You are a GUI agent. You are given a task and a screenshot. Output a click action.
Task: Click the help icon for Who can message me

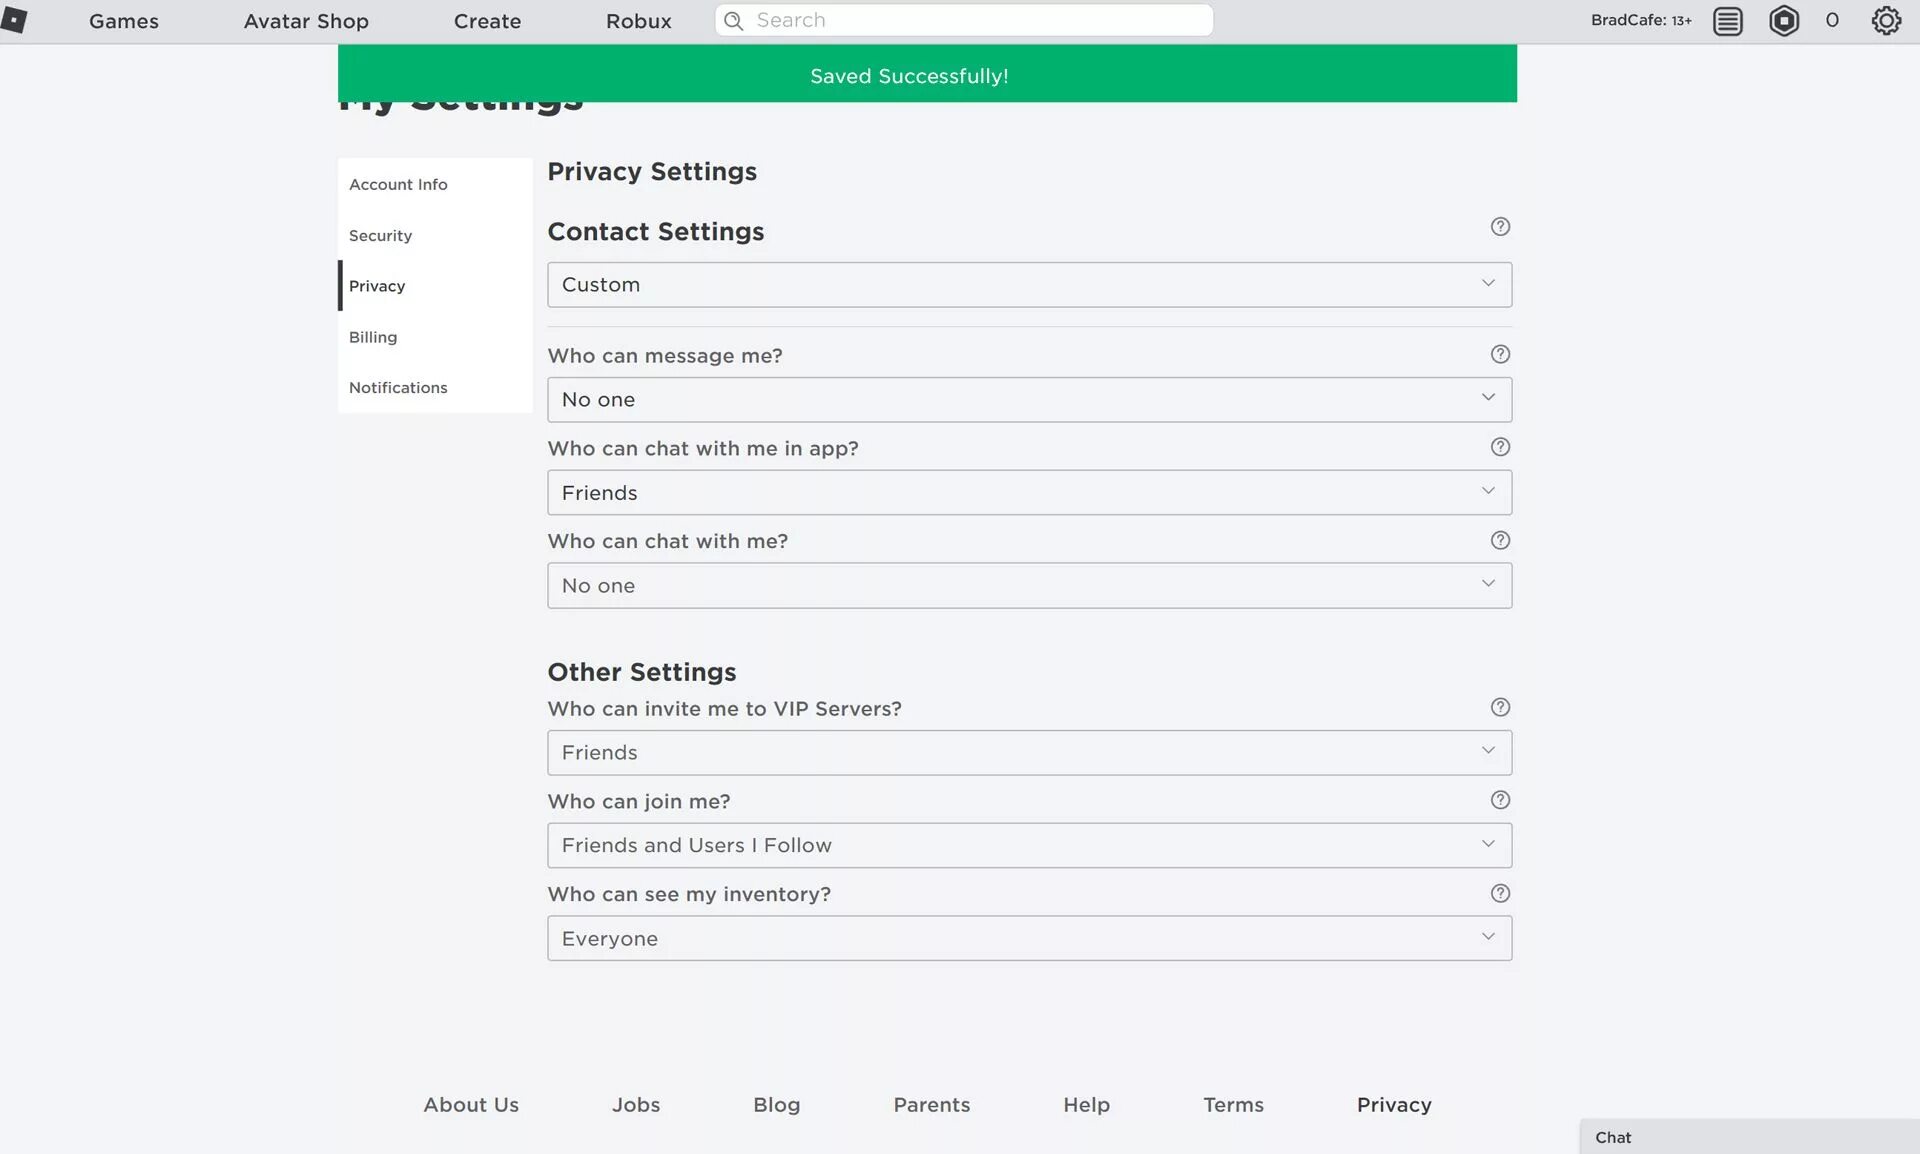(x=1500, y=354)
